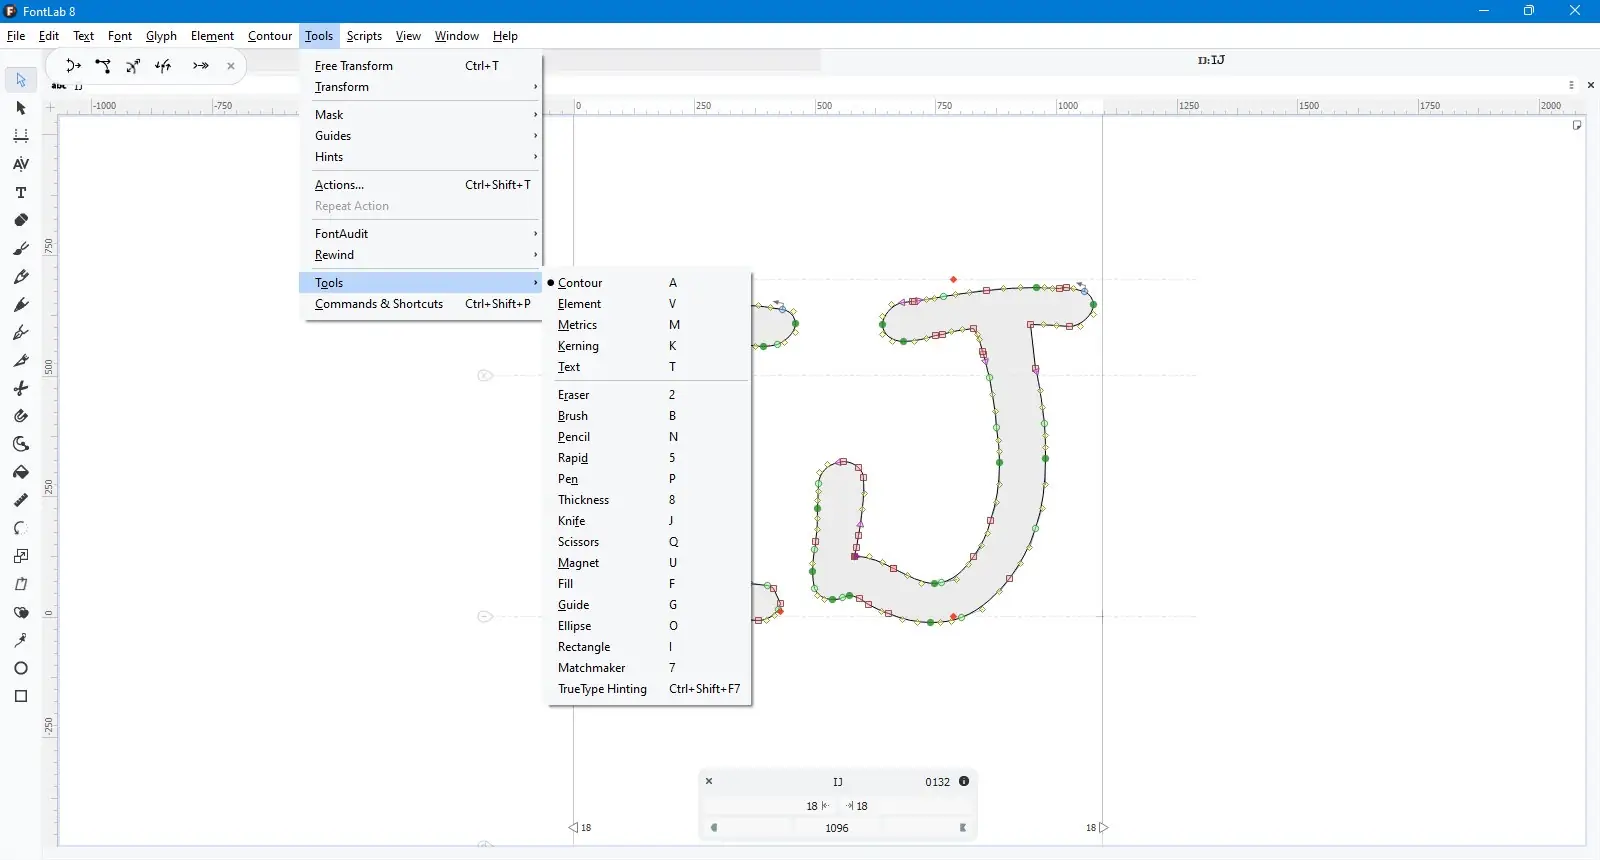Image resolution: width=1600 pixels, height=860 pixels.
Task: Click the glyph name field showing IJ
Action: (x=838, y=782)
